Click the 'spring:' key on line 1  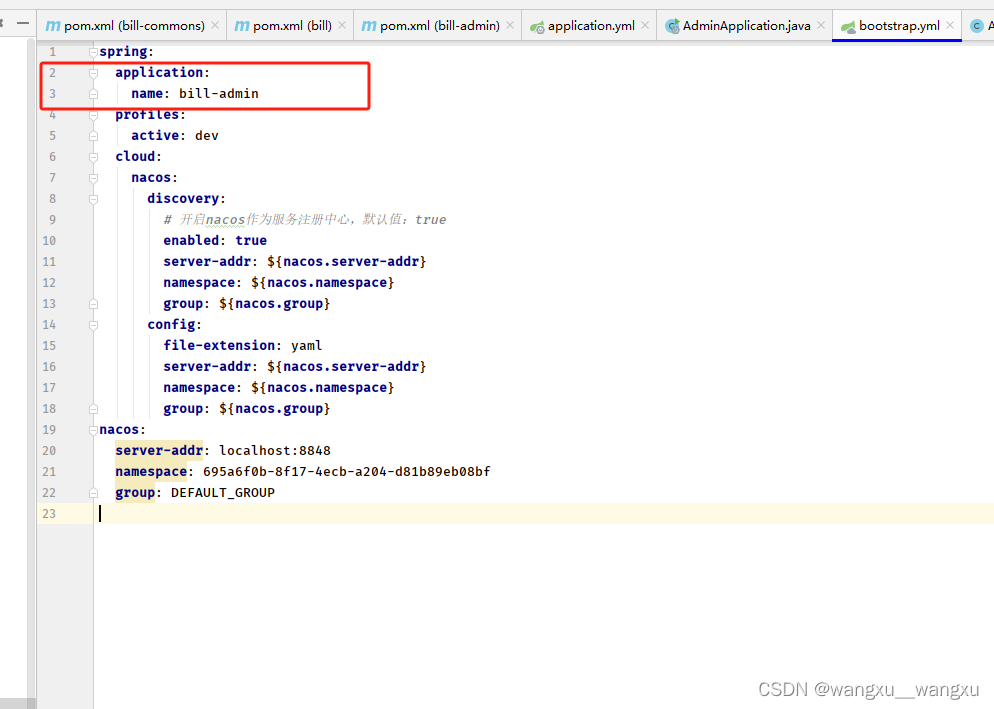click(126, 51)
